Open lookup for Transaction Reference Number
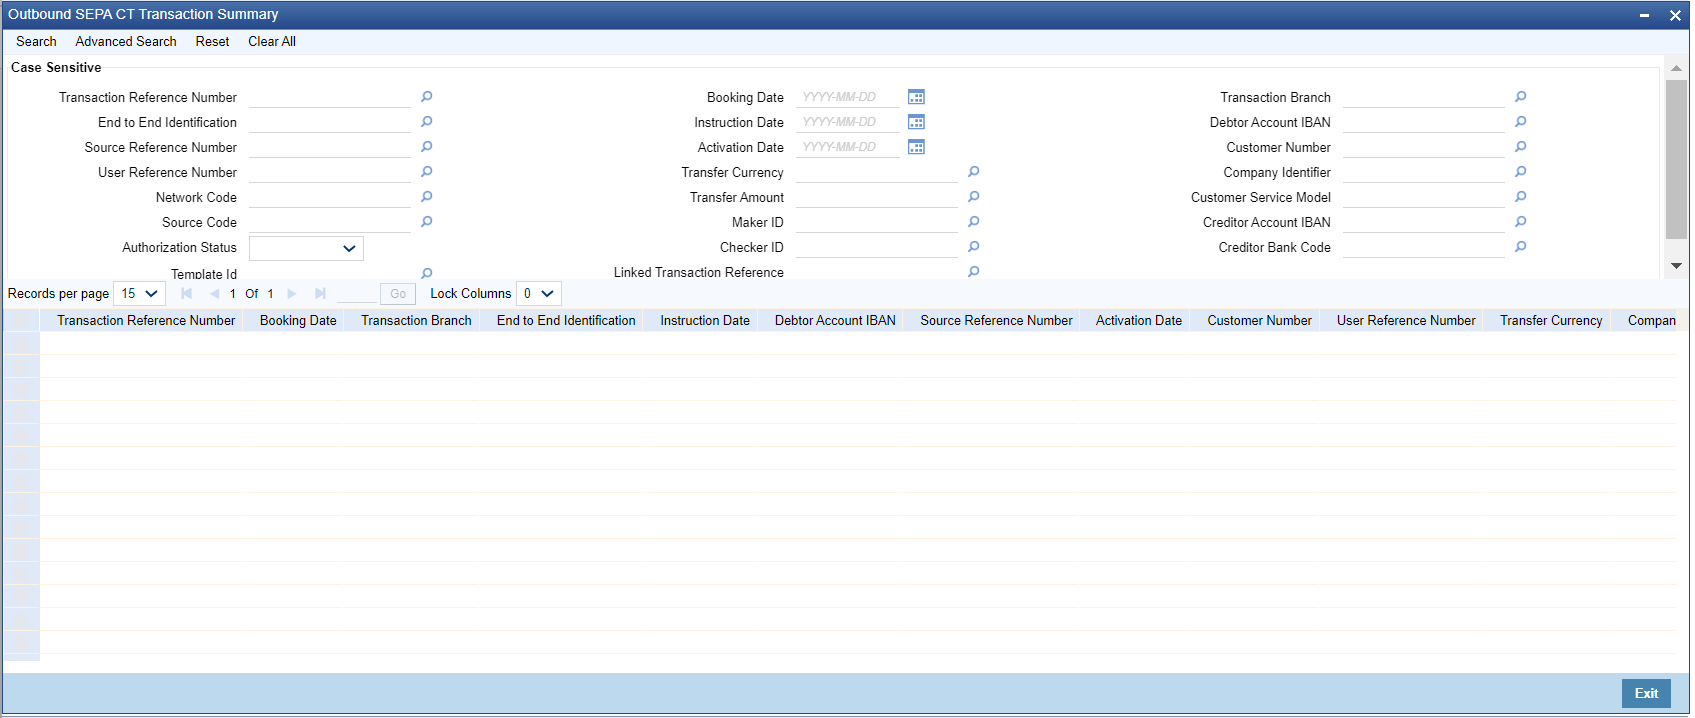 (x=427, y=97)
